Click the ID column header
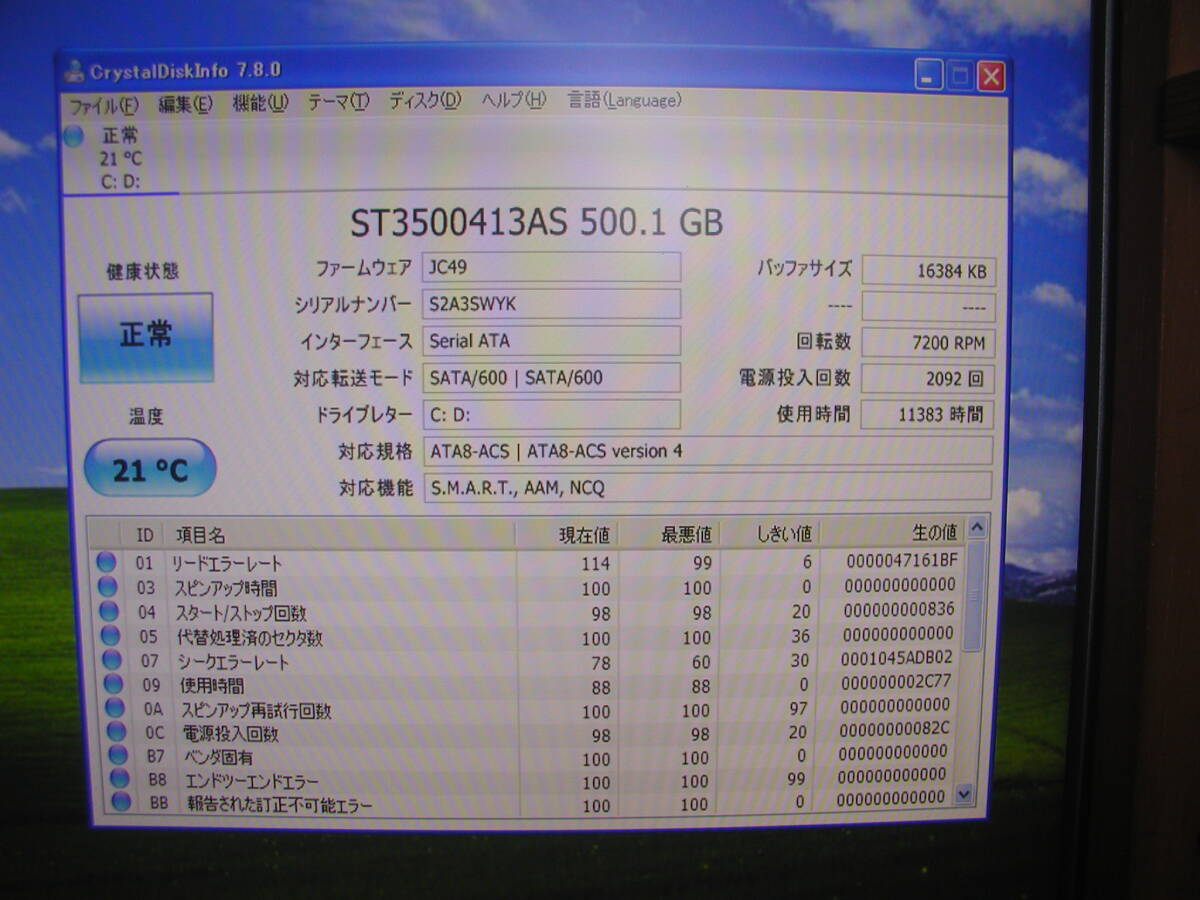The height and width of the screenshot is (900, 1200). click(144, 535)
